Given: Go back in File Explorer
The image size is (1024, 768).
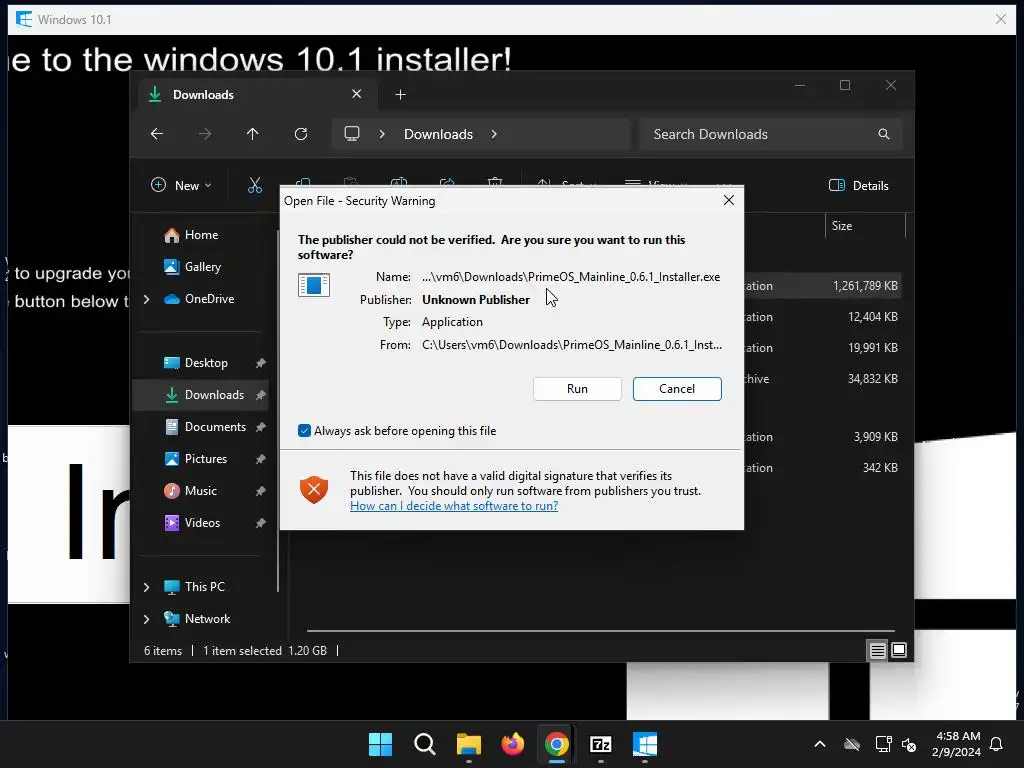Looking at the screenshot, I should [157, 134].
